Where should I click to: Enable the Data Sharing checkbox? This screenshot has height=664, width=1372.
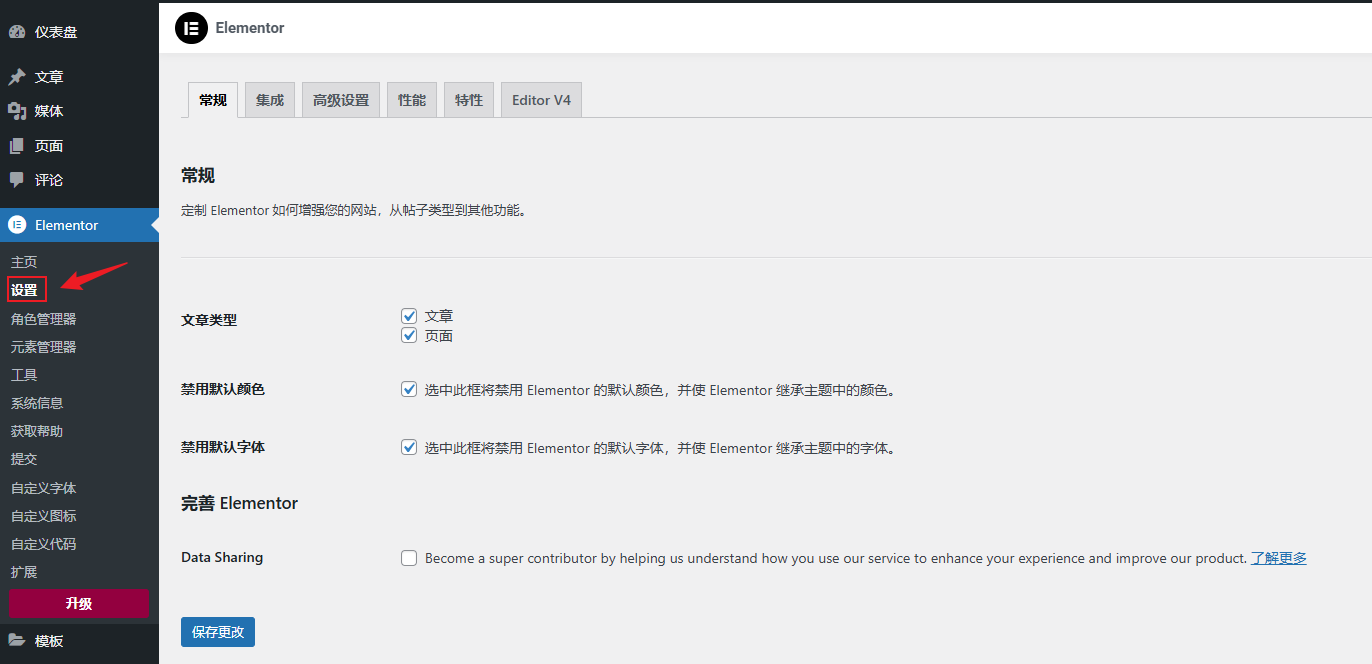pos(409,558)
